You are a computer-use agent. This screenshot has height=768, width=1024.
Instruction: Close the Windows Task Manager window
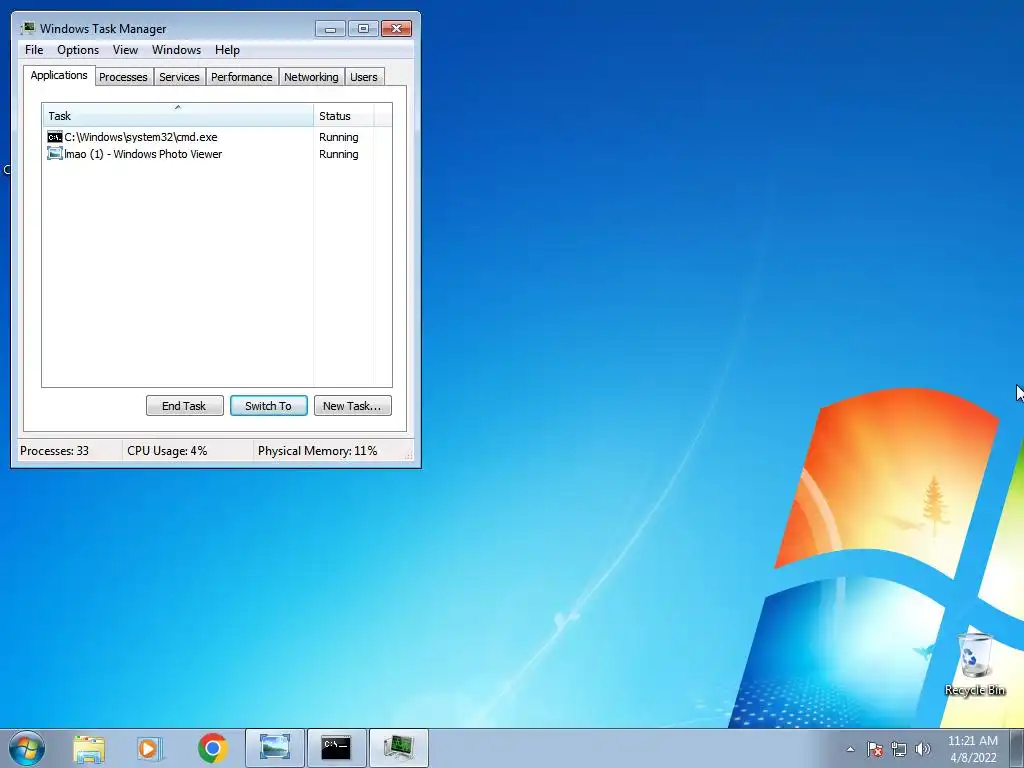396,29
